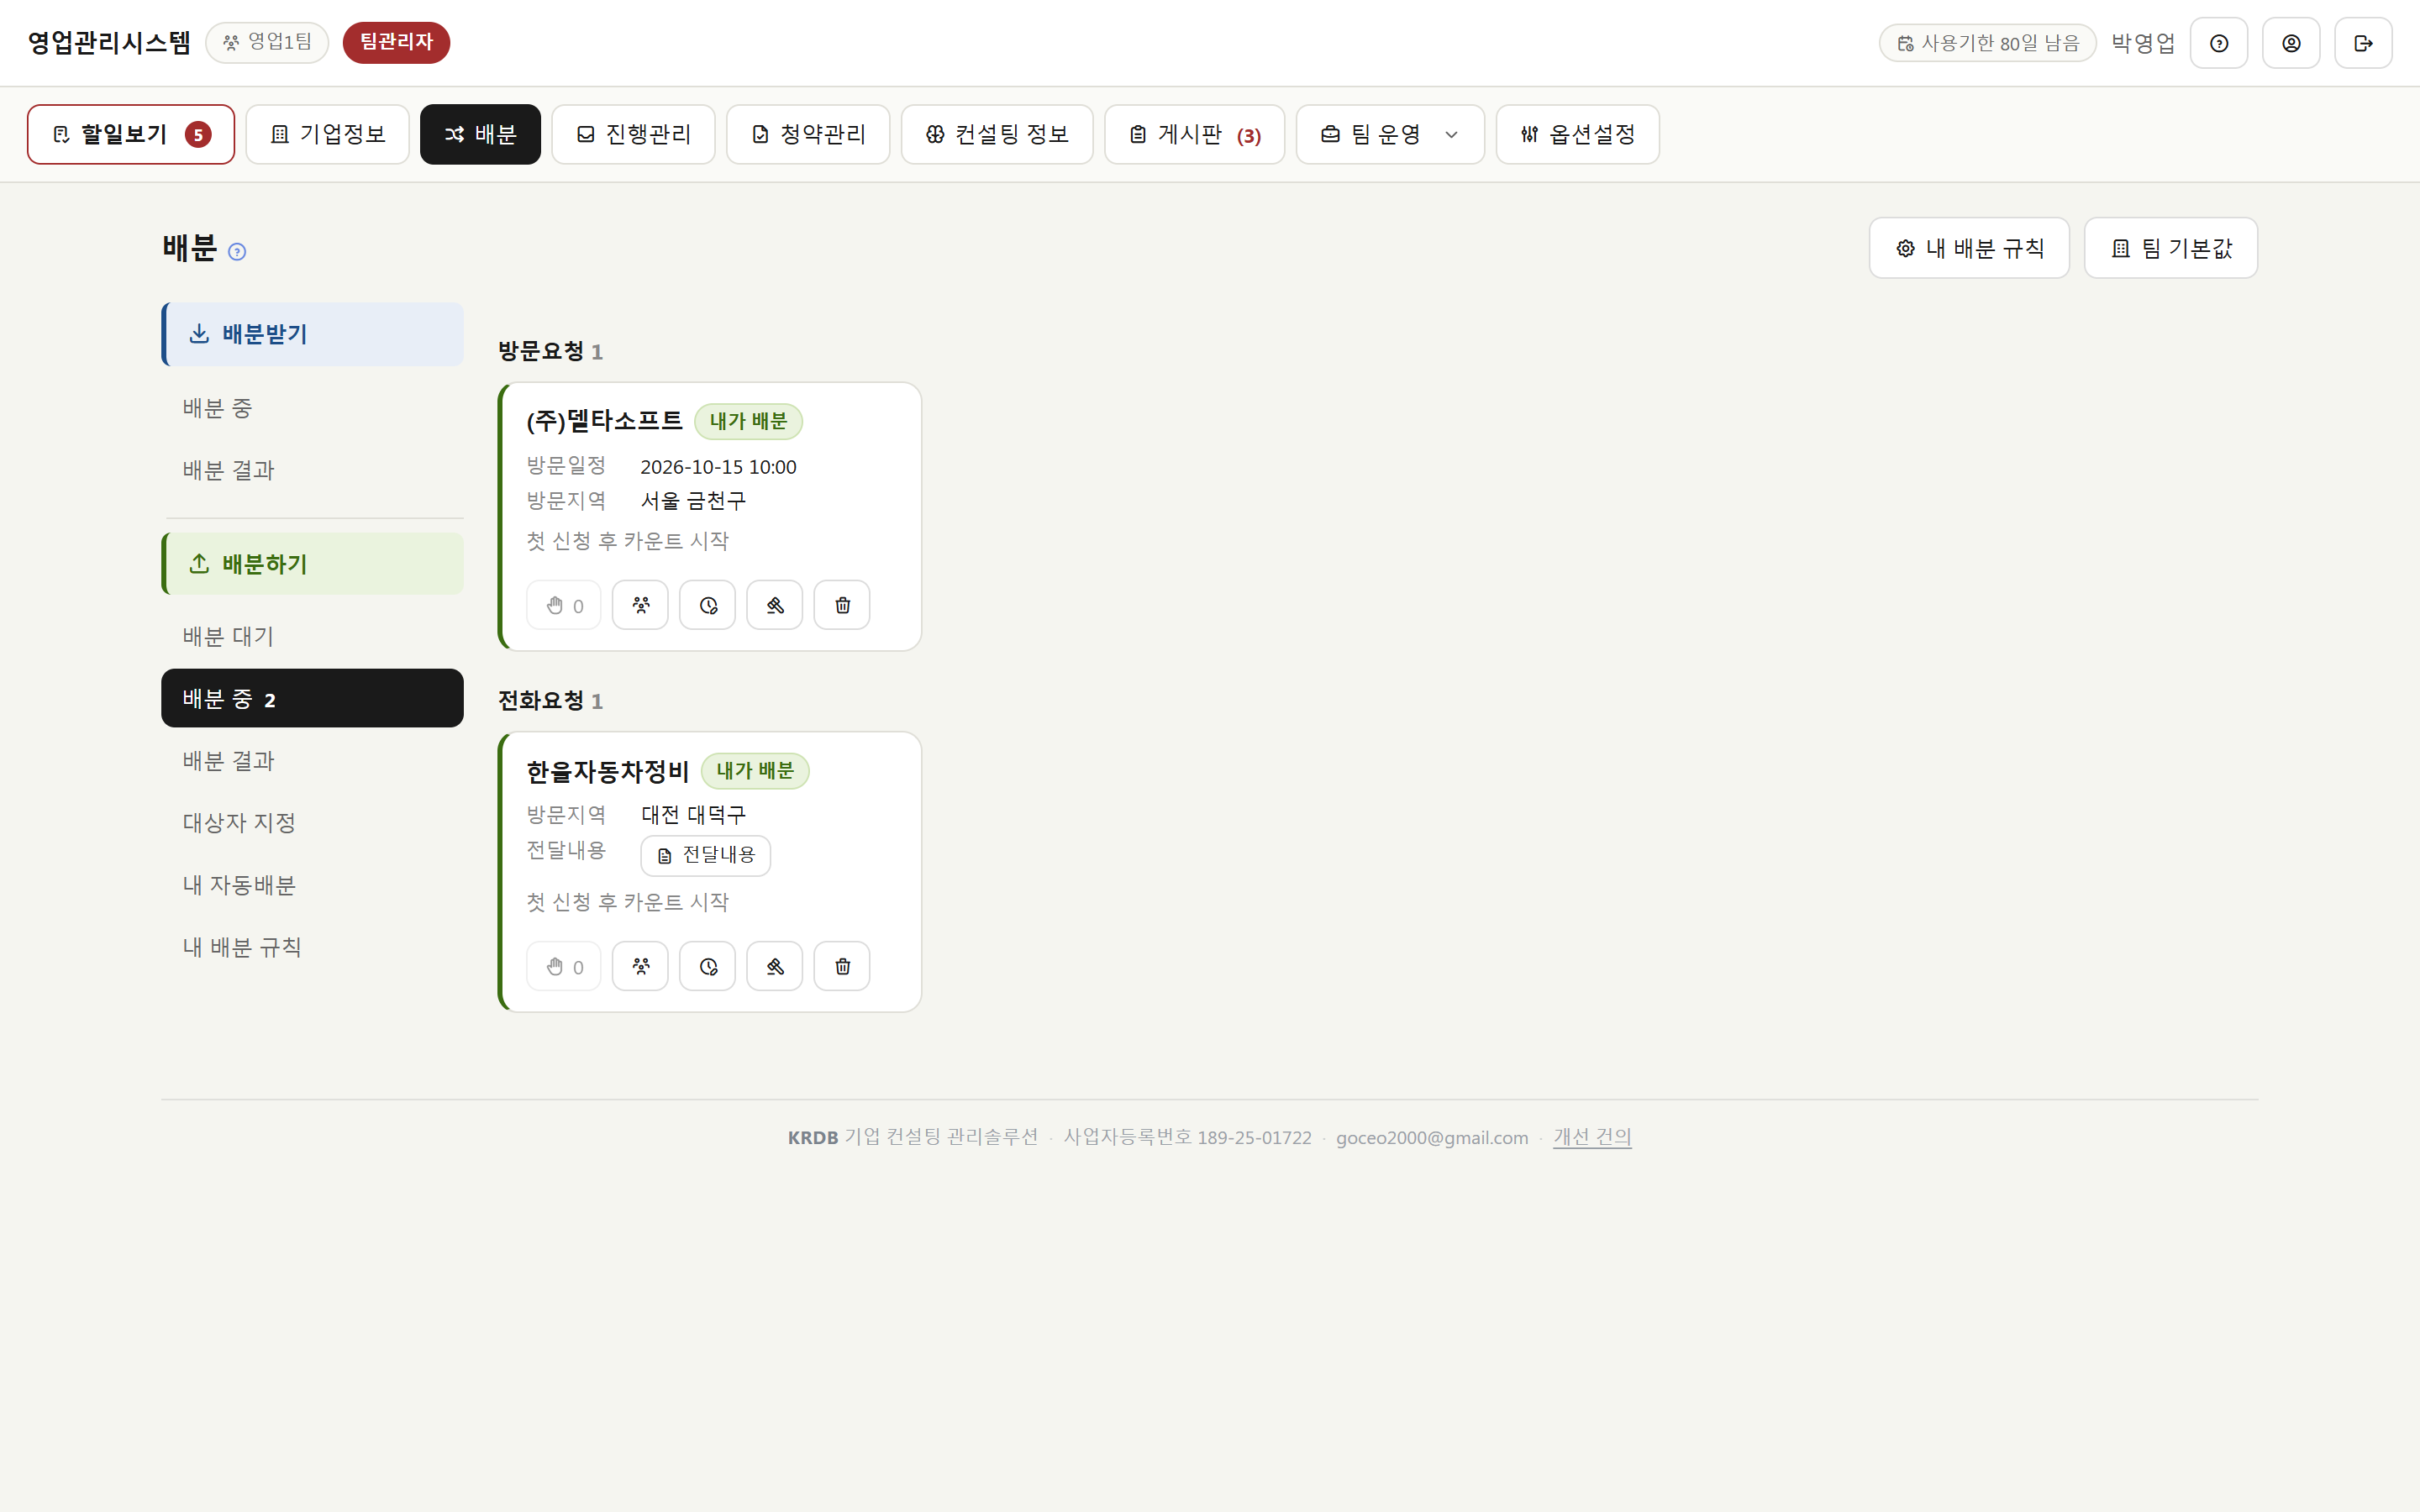This screenshot has height=1512, width=2420.
Task: Open 내 자동배분 in the sidebar
Action: click(313, 885)
